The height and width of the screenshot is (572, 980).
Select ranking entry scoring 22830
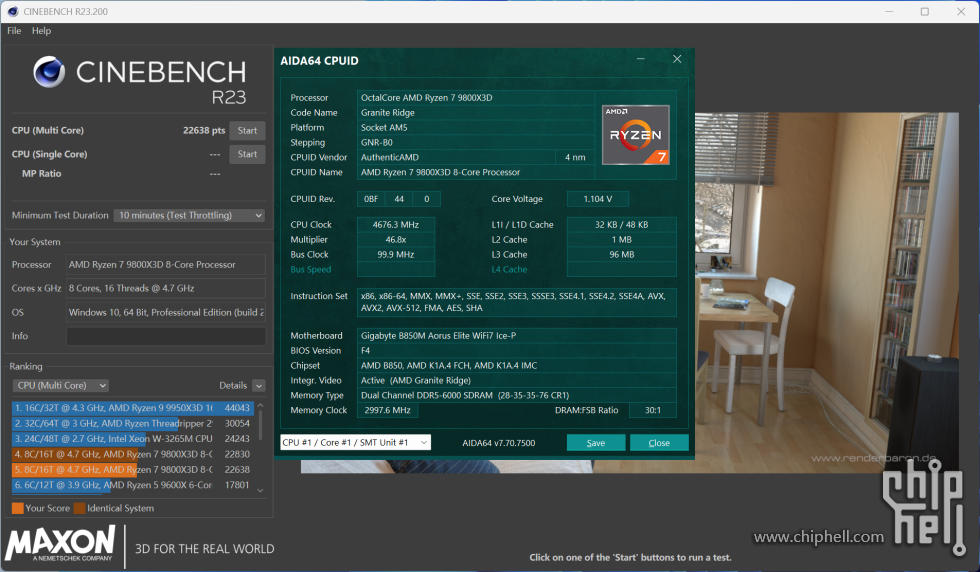(x=132, y=454)
